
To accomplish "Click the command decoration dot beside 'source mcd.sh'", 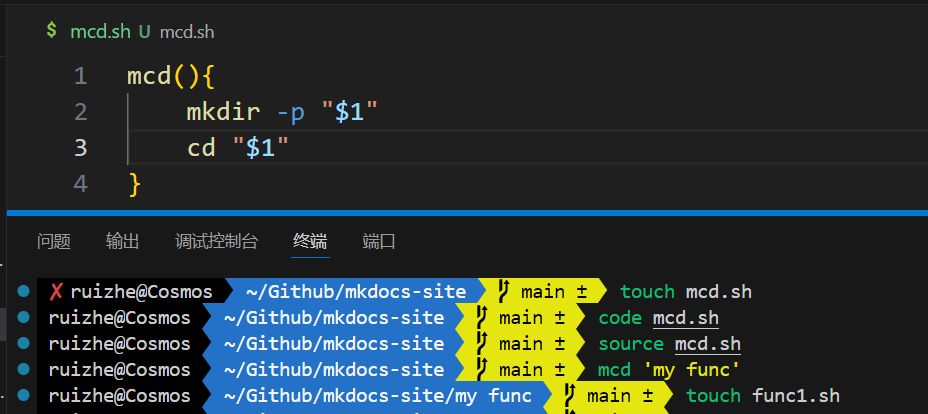I will (23, 344).
